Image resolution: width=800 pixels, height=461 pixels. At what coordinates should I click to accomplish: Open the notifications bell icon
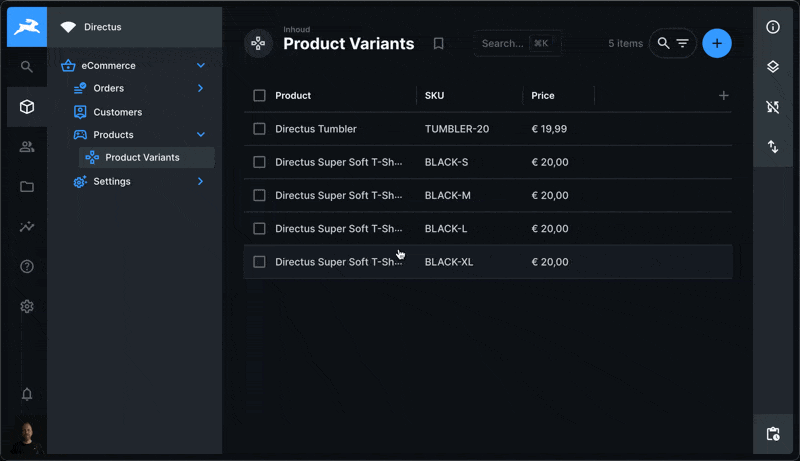coord(27,394)
